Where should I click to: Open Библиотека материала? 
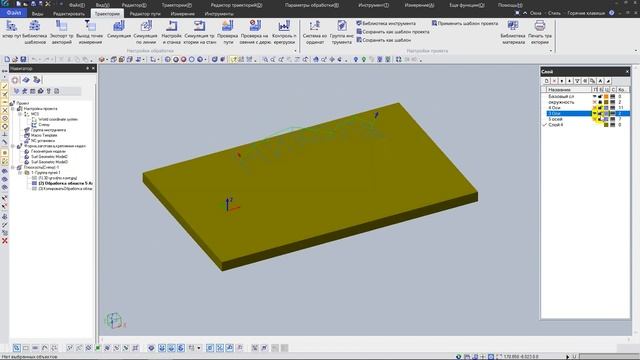point(513,32)
